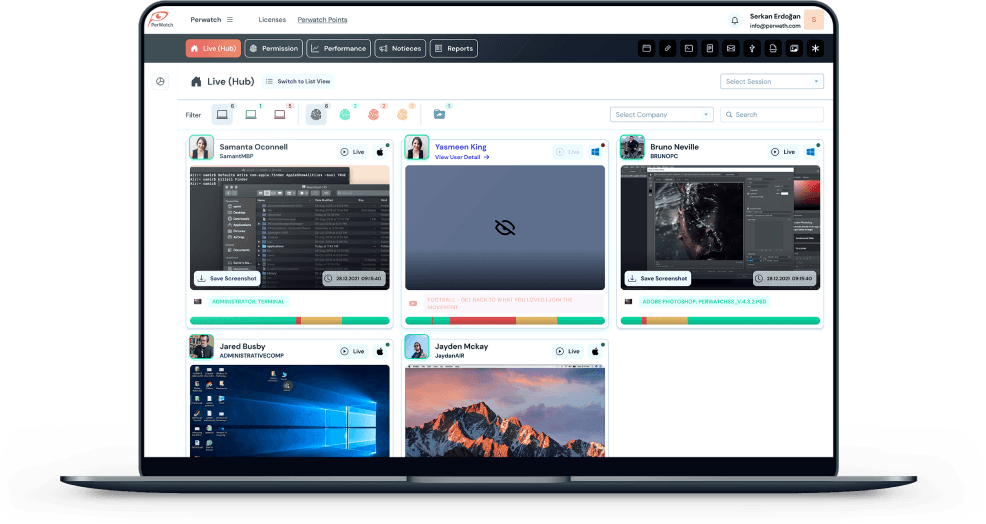Image resolution: width=986 pixels, height=524 pixels.
Task: Open View User Detail for Yasmeen King
Action: click(462, 157)
